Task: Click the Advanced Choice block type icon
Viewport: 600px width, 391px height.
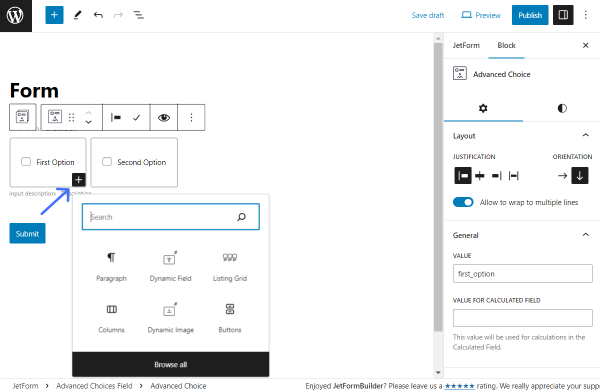Action: point(55,117)
